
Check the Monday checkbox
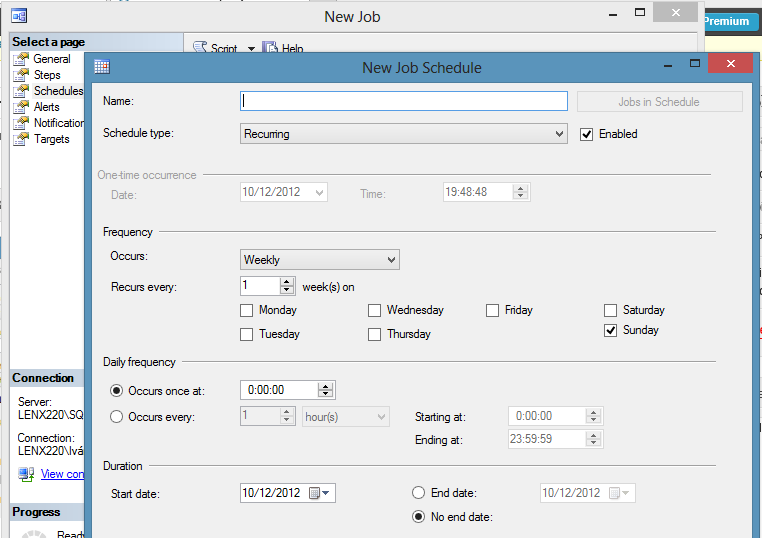tap(247, 311)
